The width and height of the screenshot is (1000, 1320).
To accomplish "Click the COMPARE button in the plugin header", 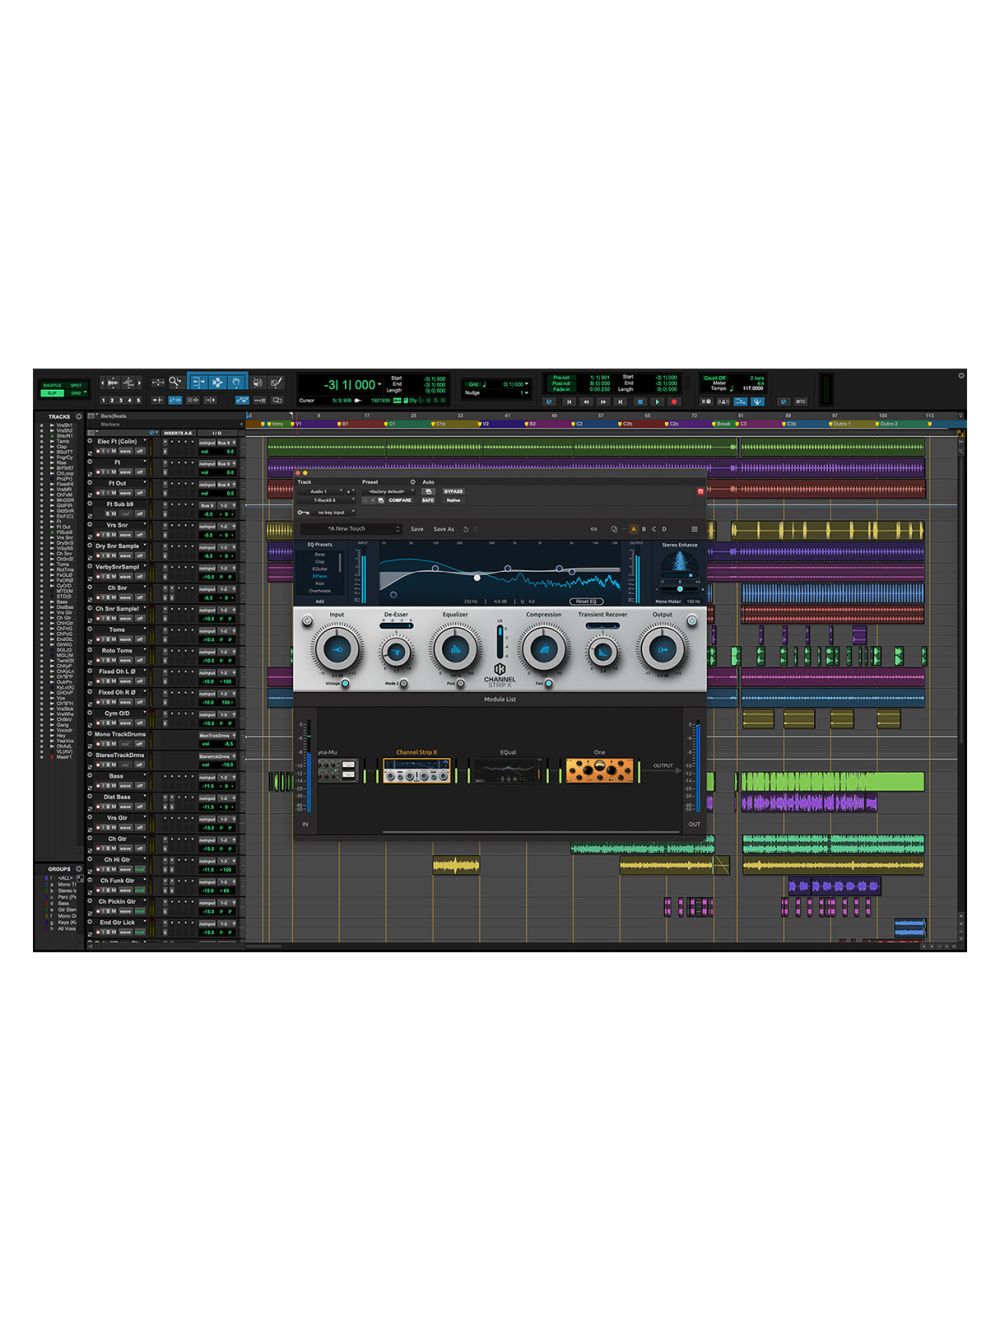I will click(400, 500).
